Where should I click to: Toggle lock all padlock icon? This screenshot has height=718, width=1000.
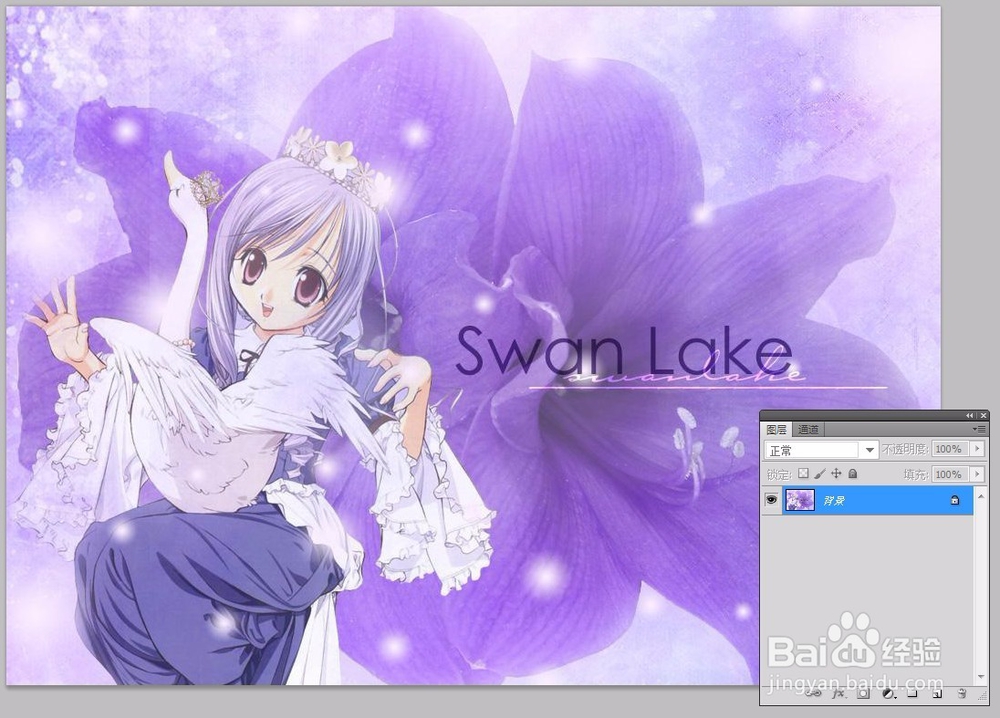tap(853, 474)
